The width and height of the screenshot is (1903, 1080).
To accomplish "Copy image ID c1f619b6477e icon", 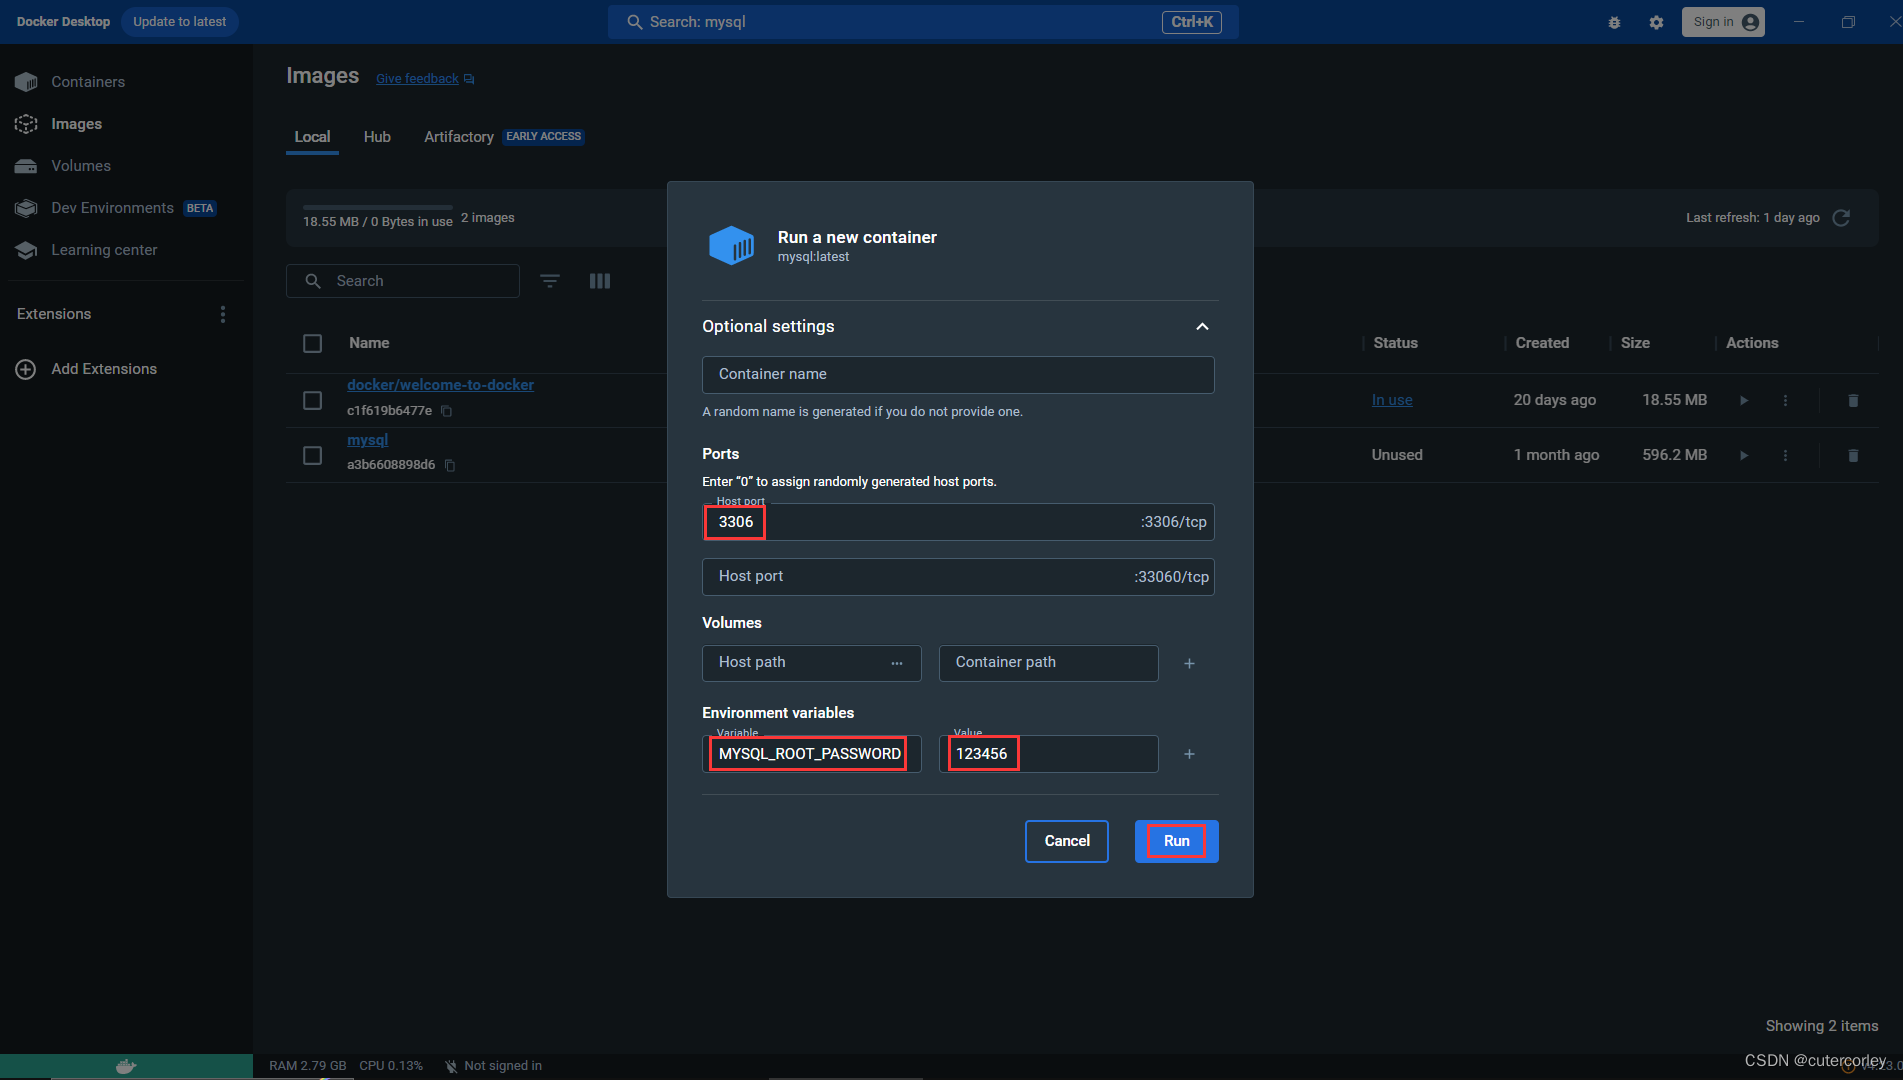I will click(447, 411).
